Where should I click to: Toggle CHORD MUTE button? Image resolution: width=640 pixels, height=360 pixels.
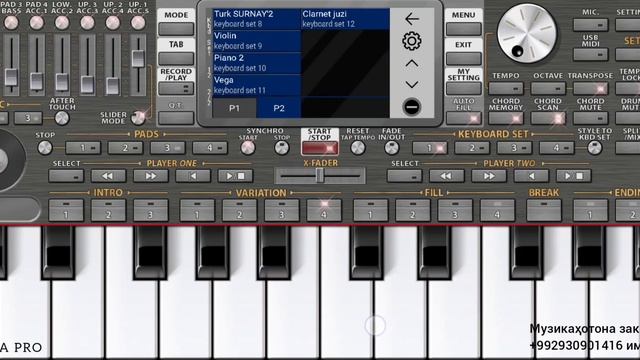[590, 118]
